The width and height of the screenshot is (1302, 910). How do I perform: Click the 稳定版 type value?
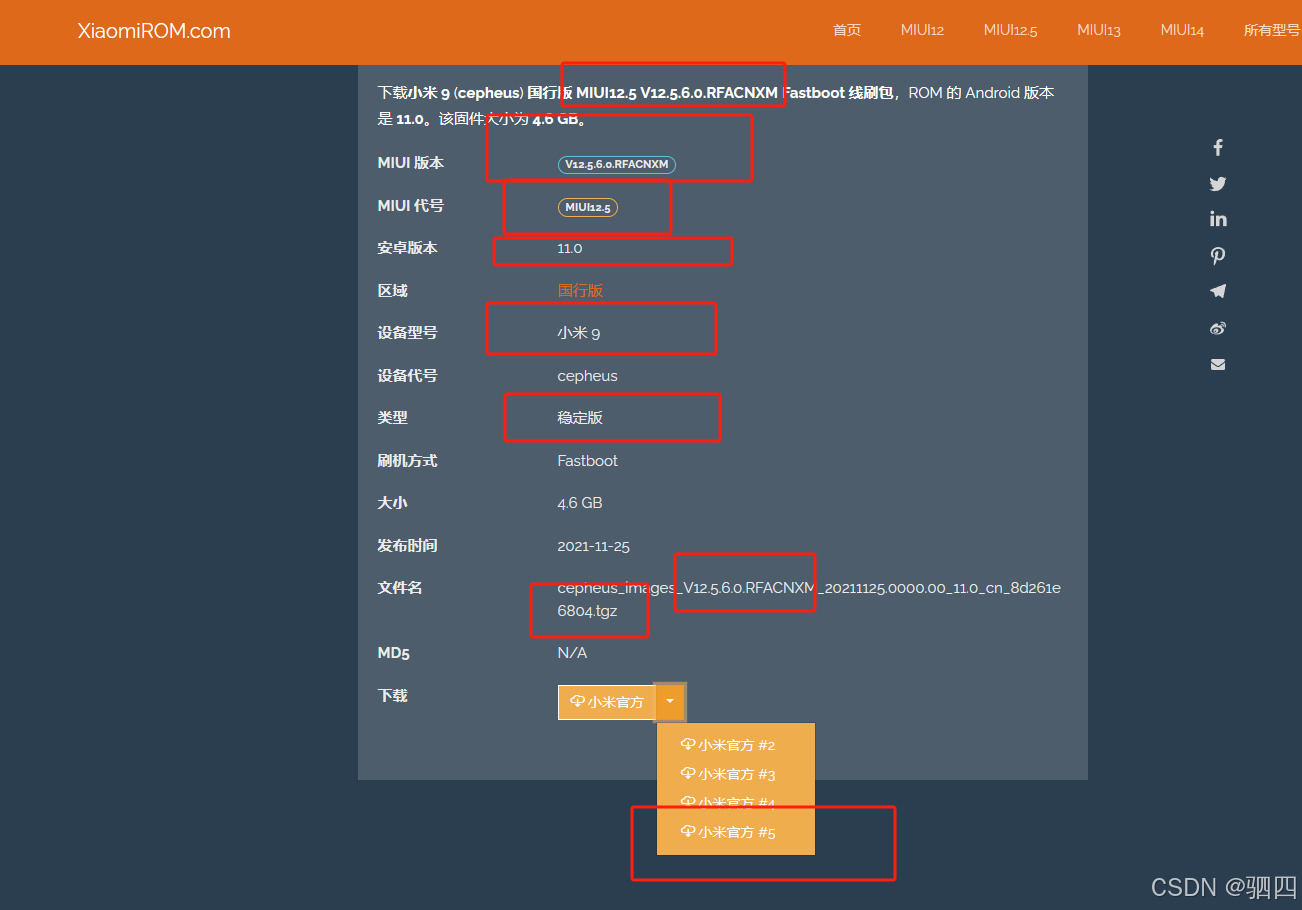click(580, 418)
